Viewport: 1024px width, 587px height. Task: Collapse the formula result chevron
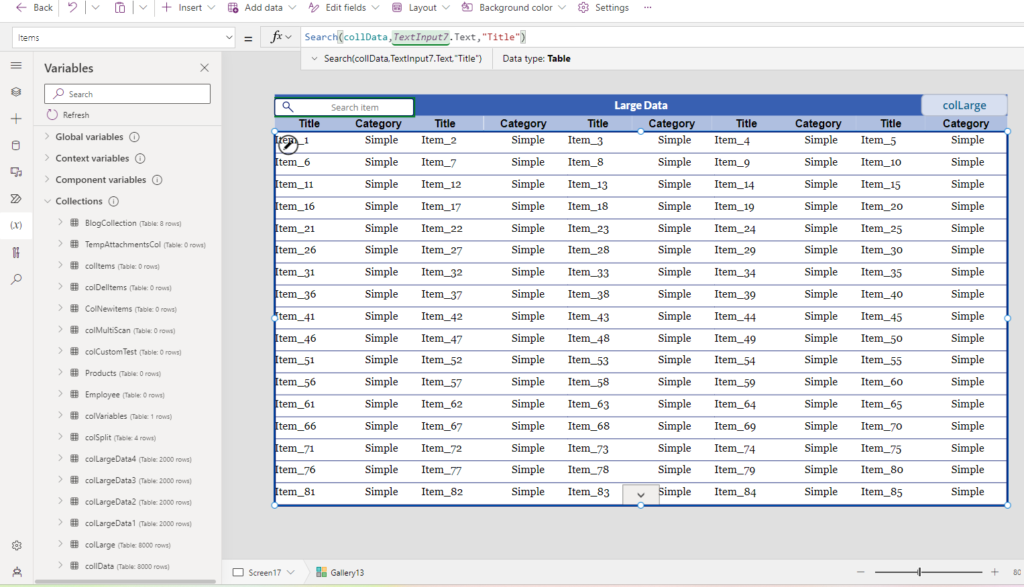point(314,59)
